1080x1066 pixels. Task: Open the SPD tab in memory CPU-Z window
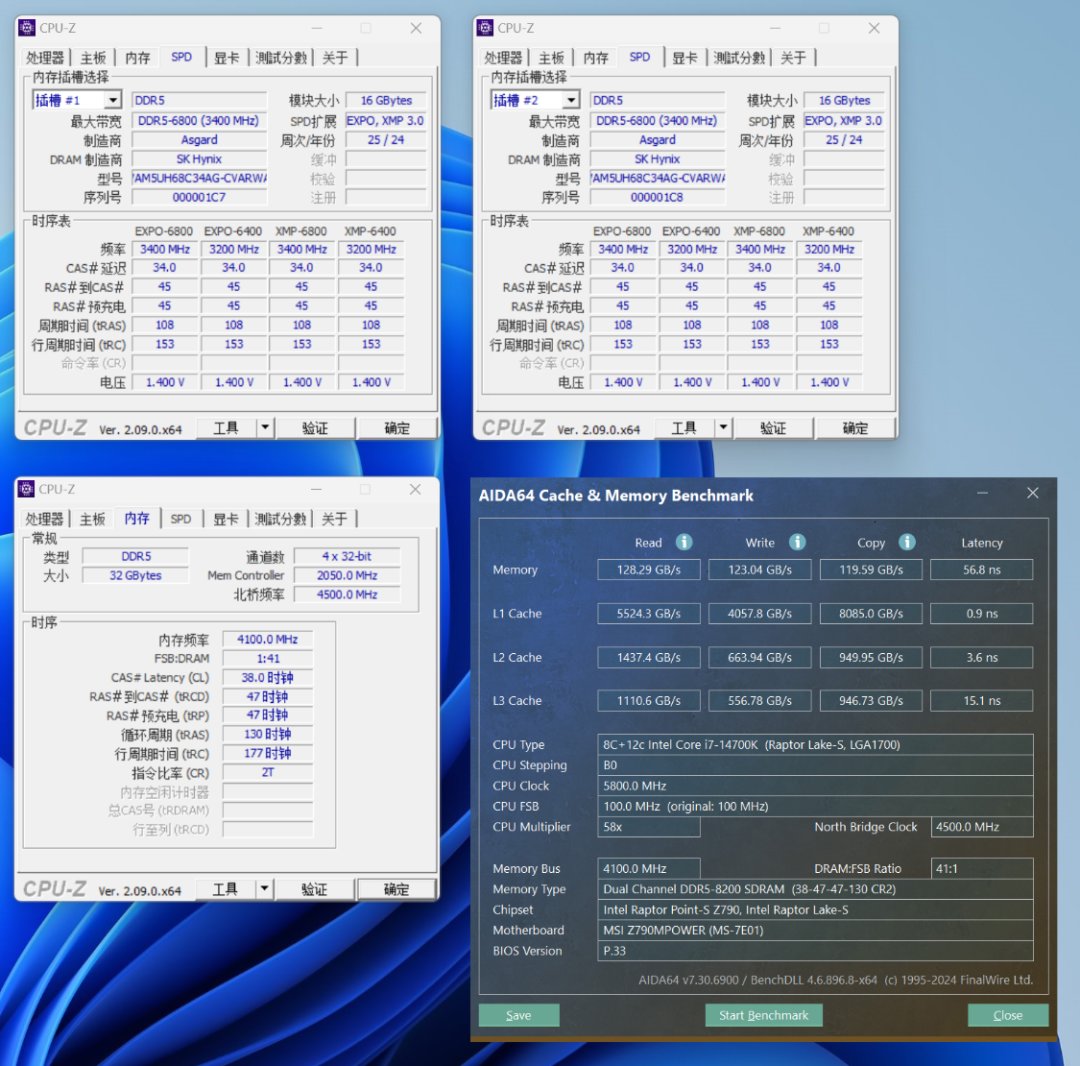(x=181, y=519)
